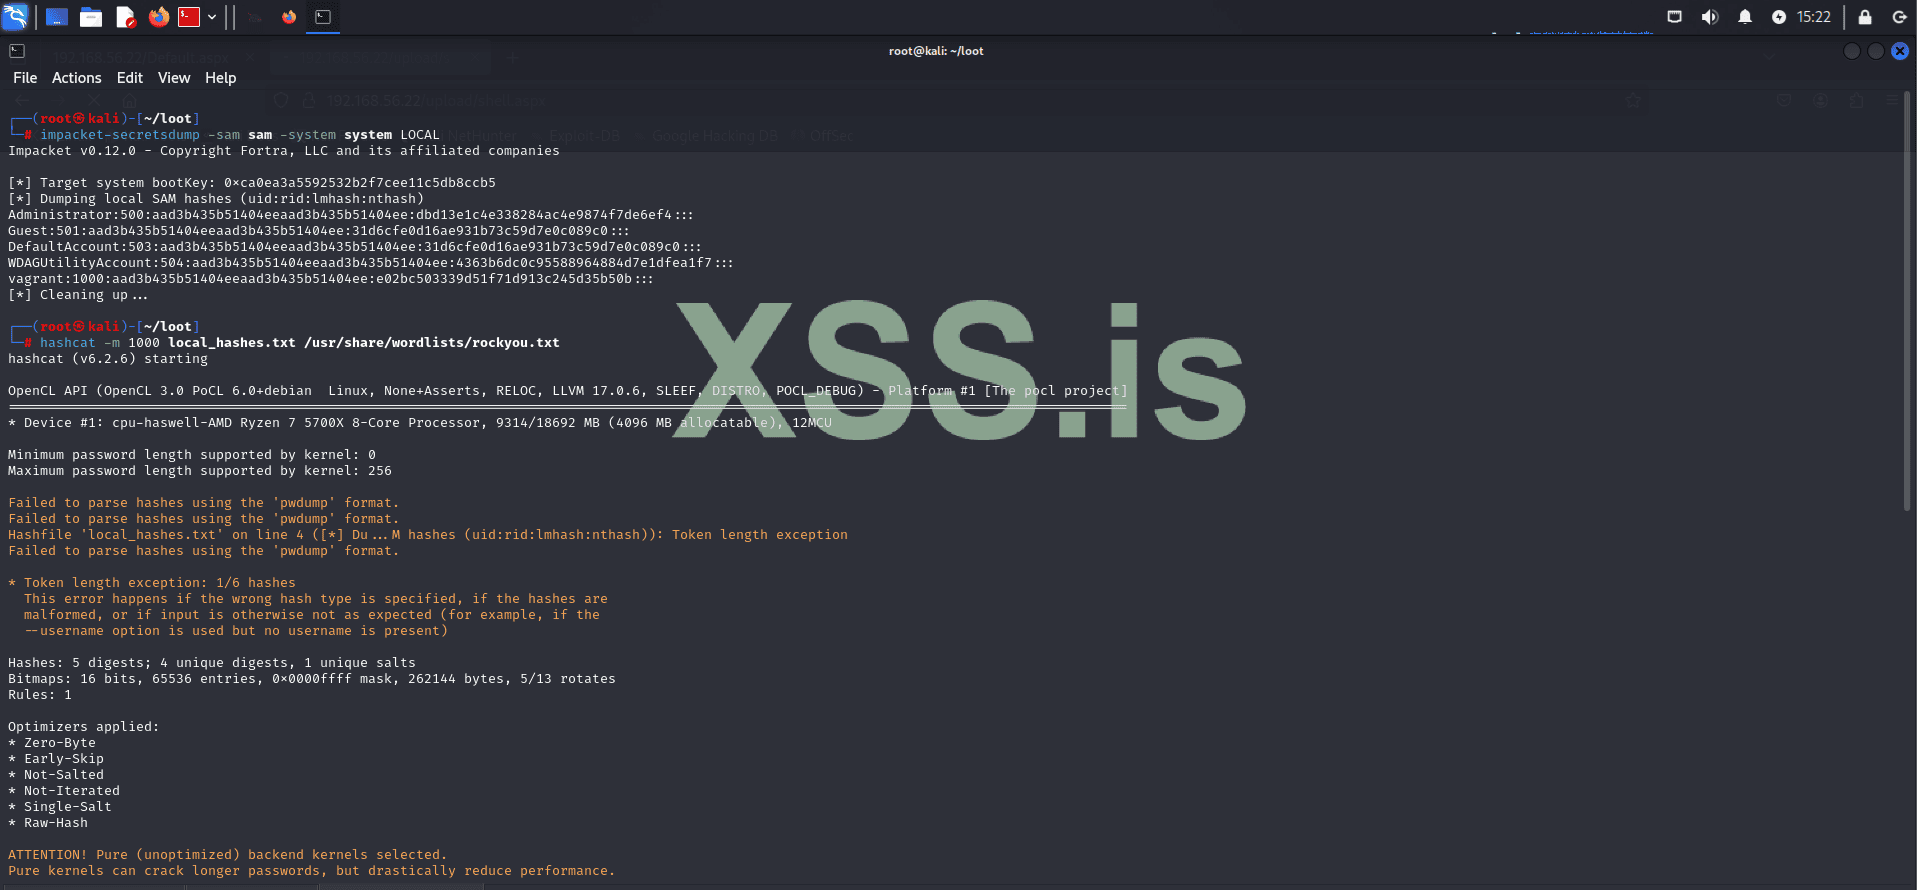Open the volume control in the tray
This screenshot has height=890, width=1917.
pyautogui.click(x=1710, y=17)
